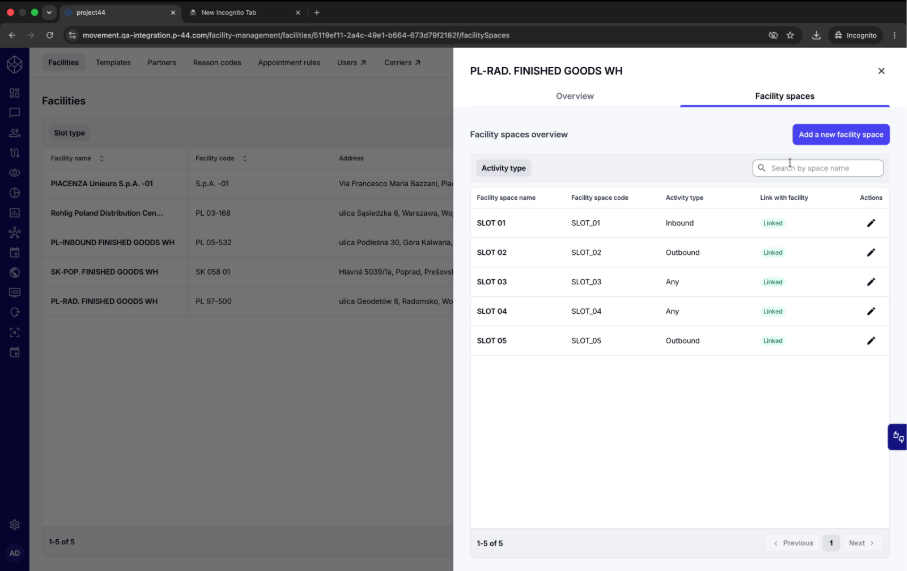Open settings gear in left sidebar
Image resolution: width=907 pixels, height=571 pixels.
point(14,525)
